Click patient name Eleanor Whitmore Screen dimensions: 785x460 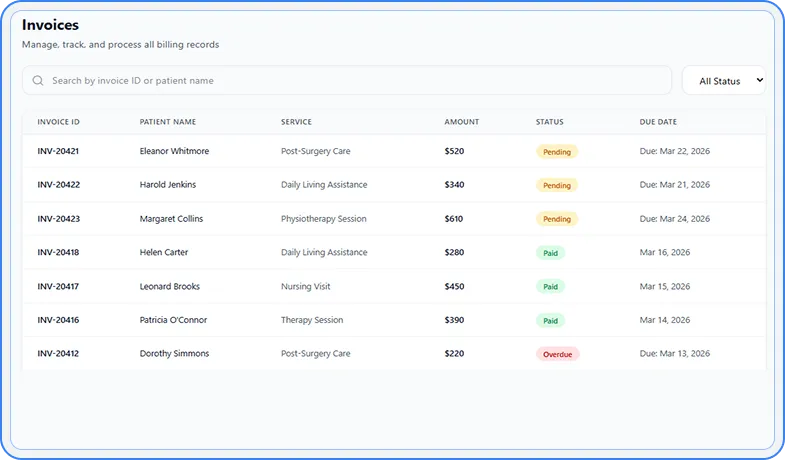(x=174, y=152)
